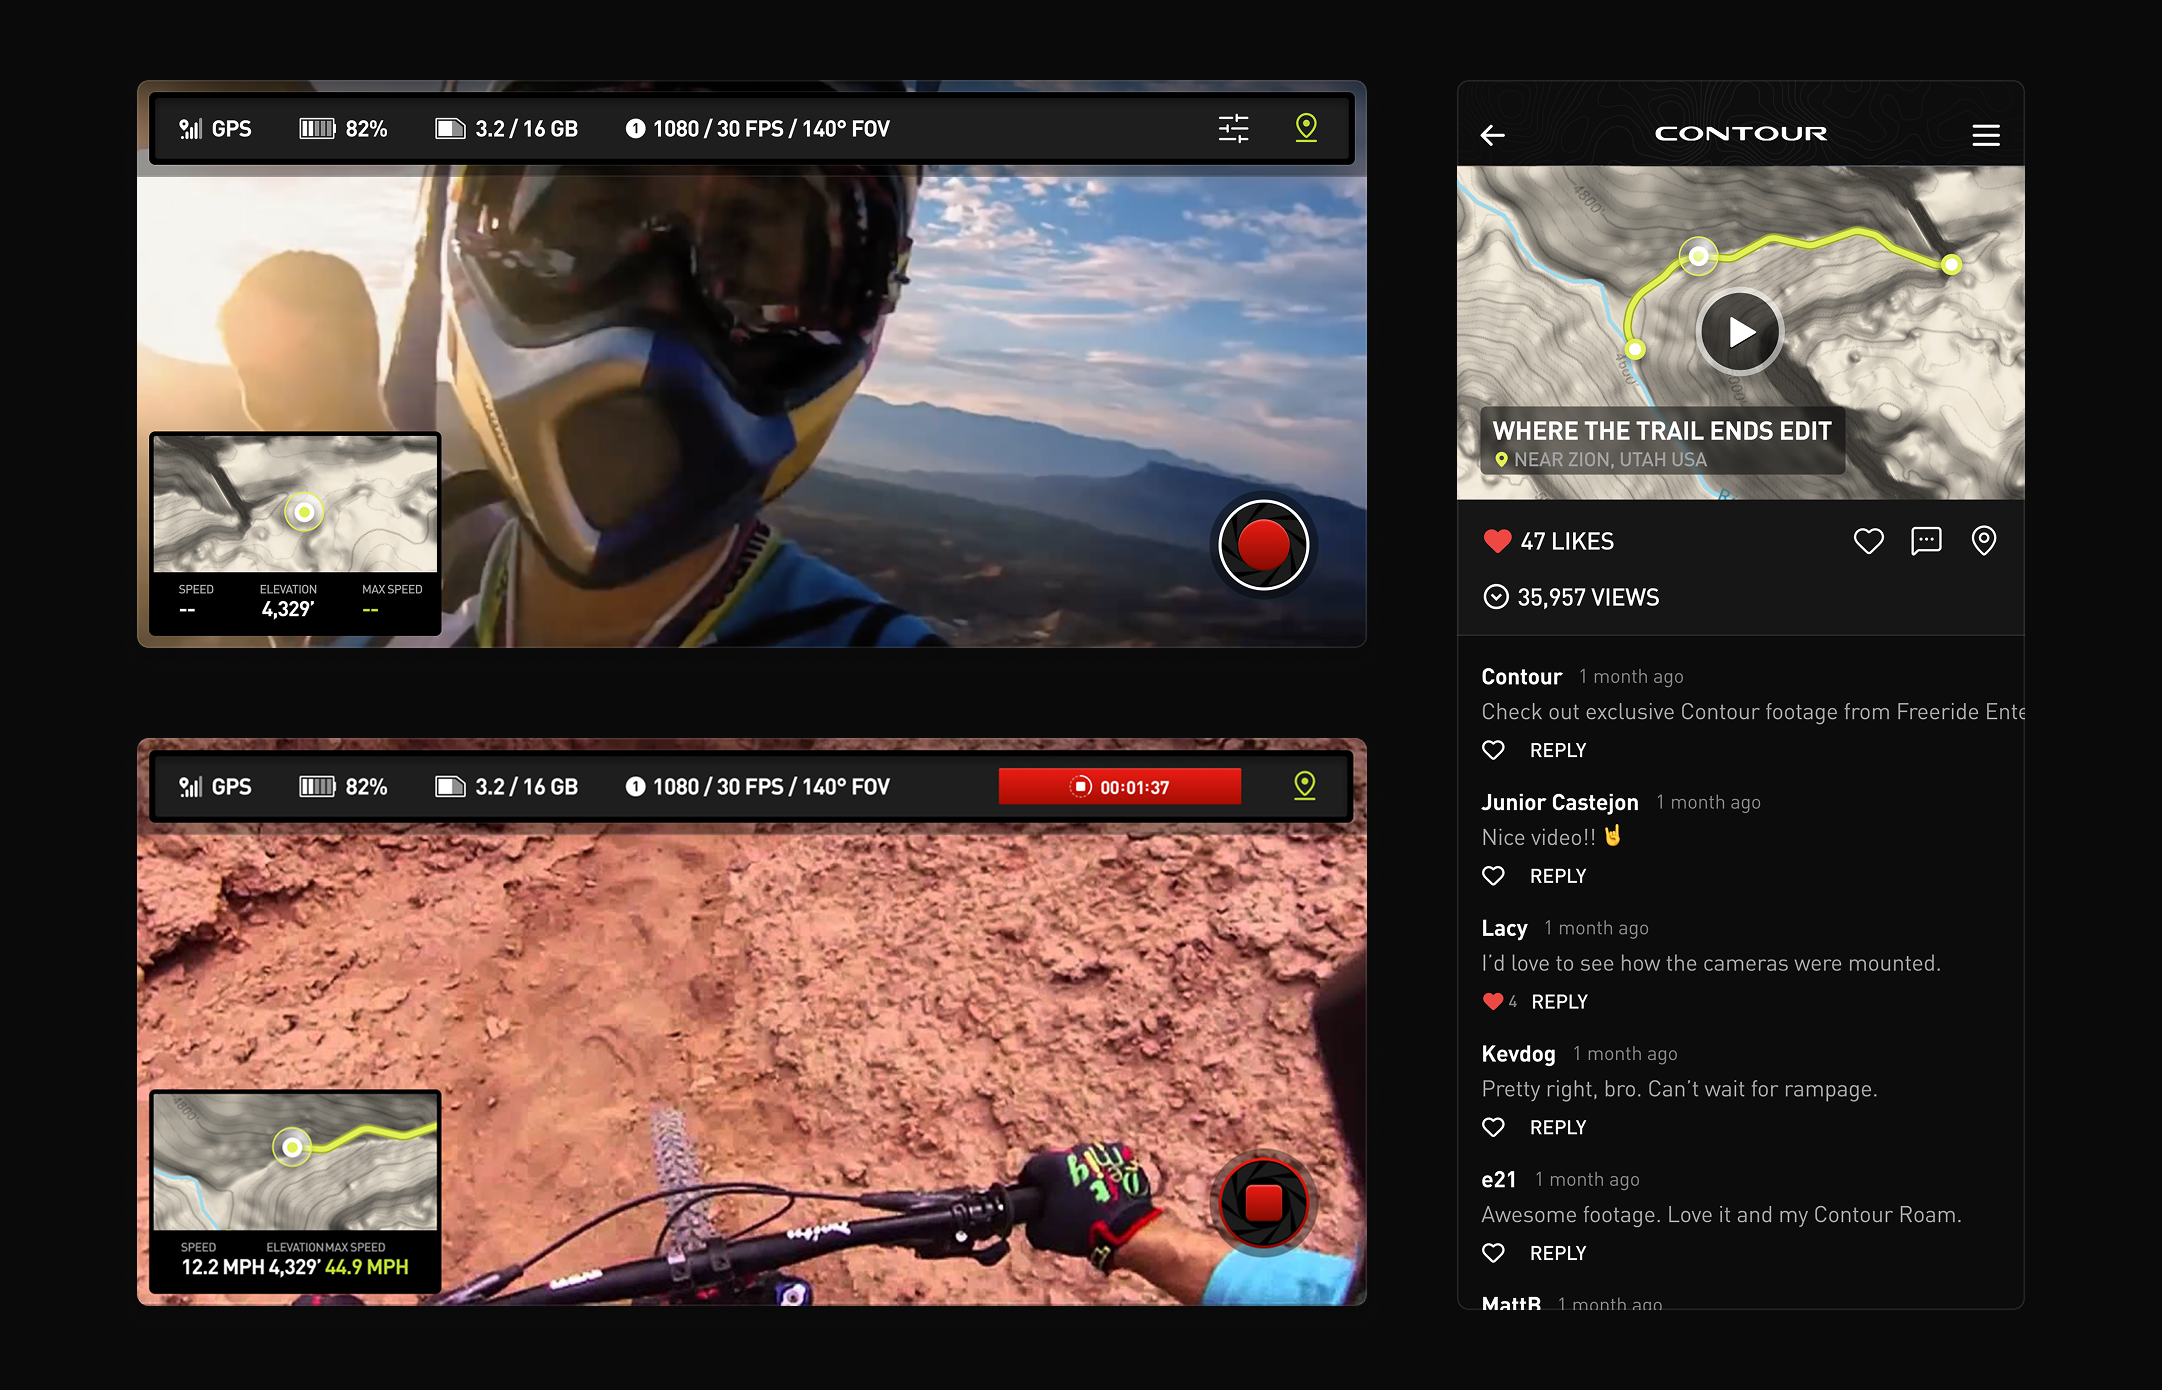Go back with the left arrow
Viewport: 2162px width, 1390px height.
pyautogui.click(x=1493, y=135)
